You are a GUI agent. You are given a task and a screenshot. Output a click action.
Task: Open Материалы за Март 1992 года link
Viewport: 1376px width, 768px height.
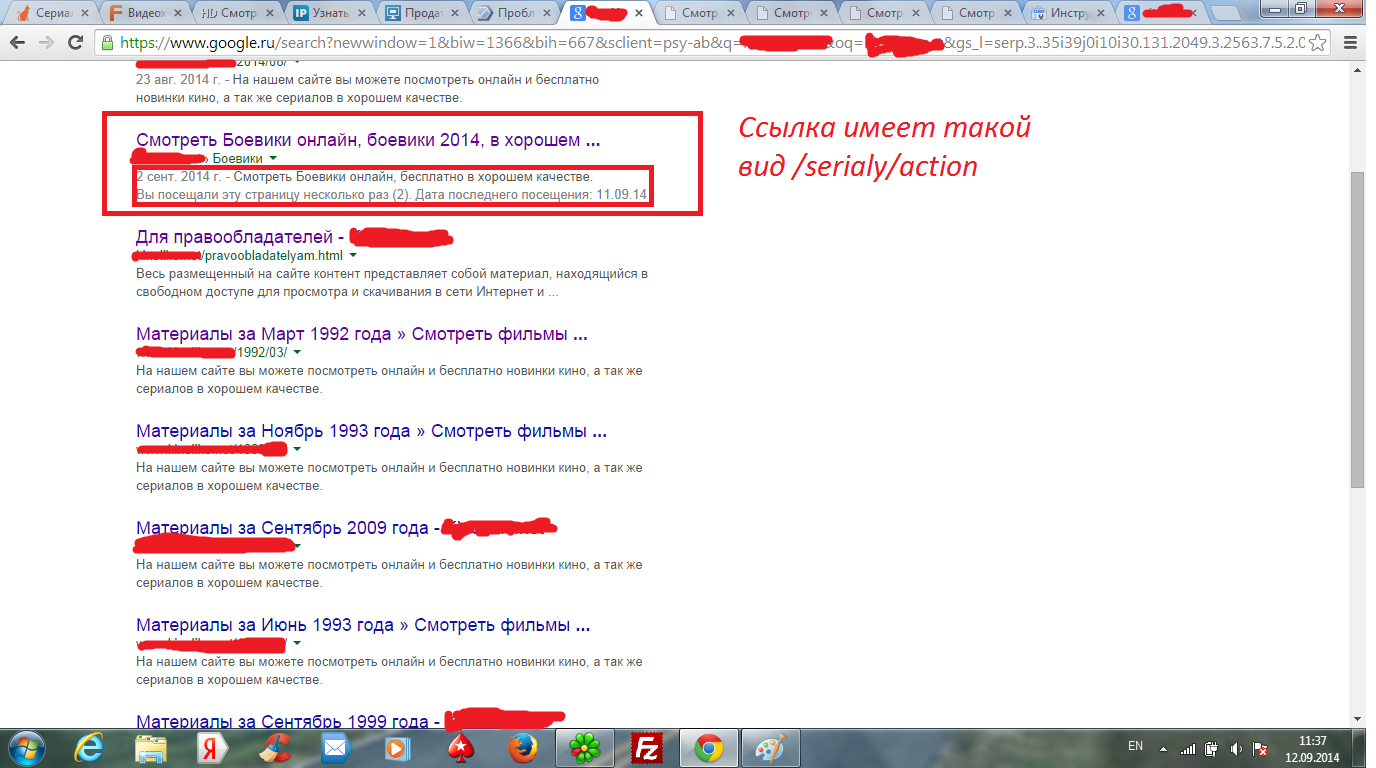coord(361,334)
